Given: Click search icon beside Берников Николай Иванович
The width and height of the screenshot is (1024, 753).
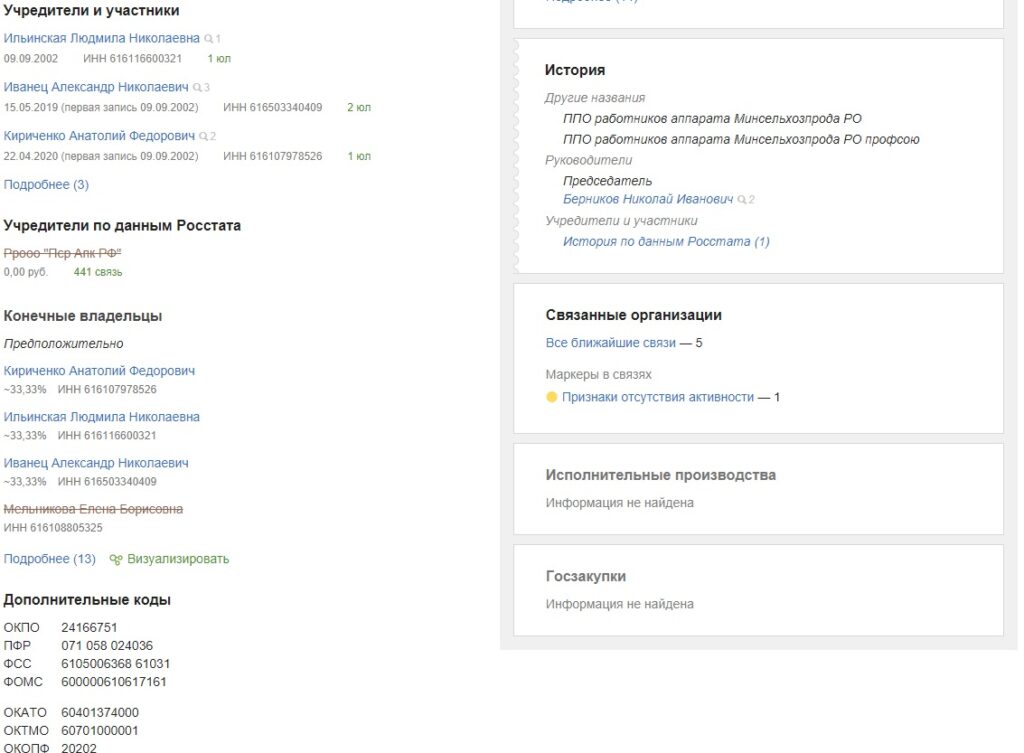Looking at the screenshot, I should (x=742, y=200).
